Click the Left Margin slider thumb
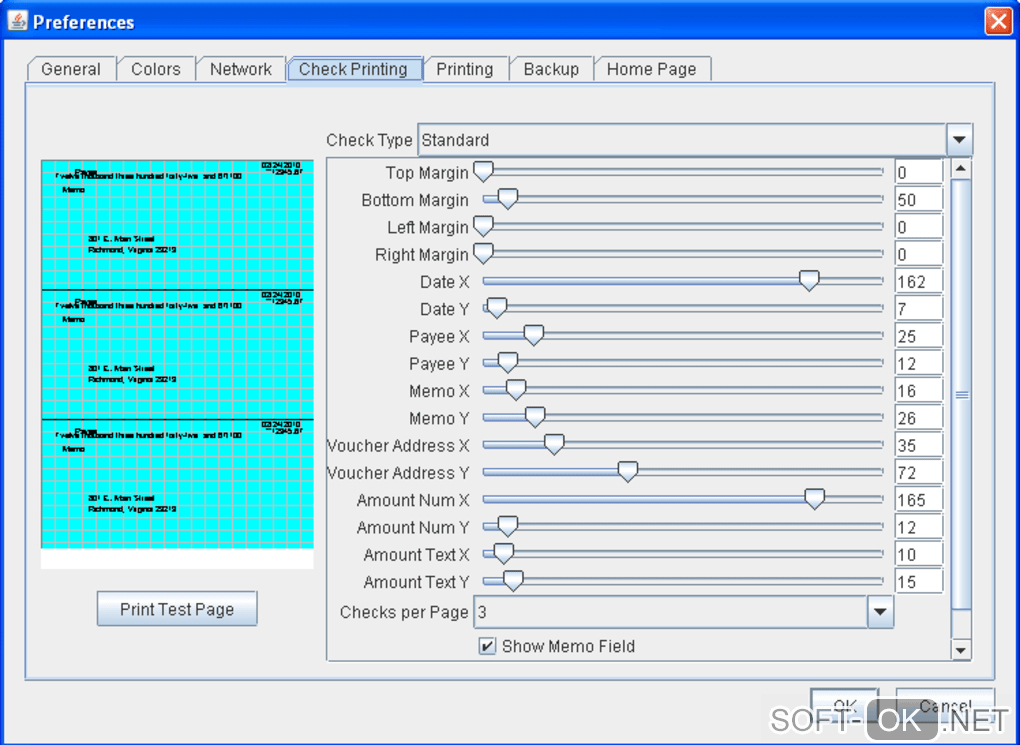Screen dimensions: 1020x745 [x=483, y=226]
